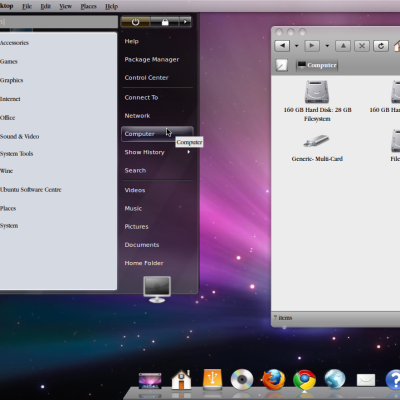
Task: Click CD disc icon in dock
Action: (x=242, y=379)
